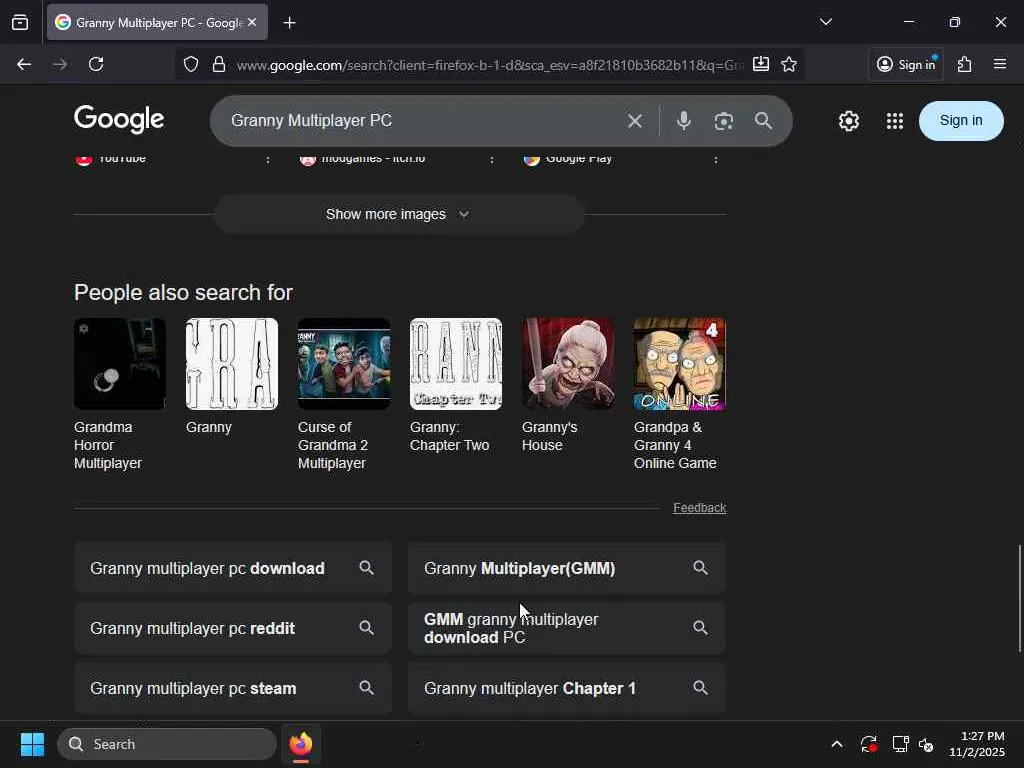
Task: Search GMM granny multiplayer download PC suggestion
Action: 567,628
